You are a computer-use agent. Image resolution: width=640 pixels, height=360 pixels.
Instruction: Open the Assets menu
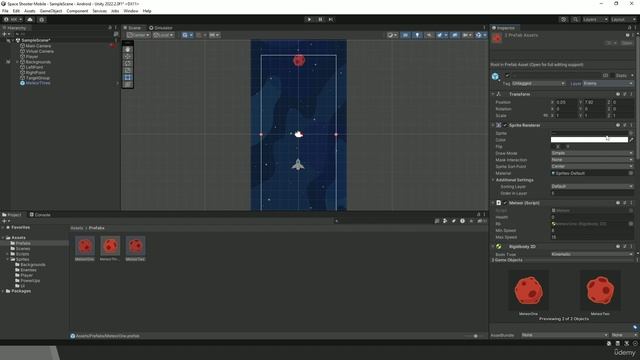(x=29, y=11)
